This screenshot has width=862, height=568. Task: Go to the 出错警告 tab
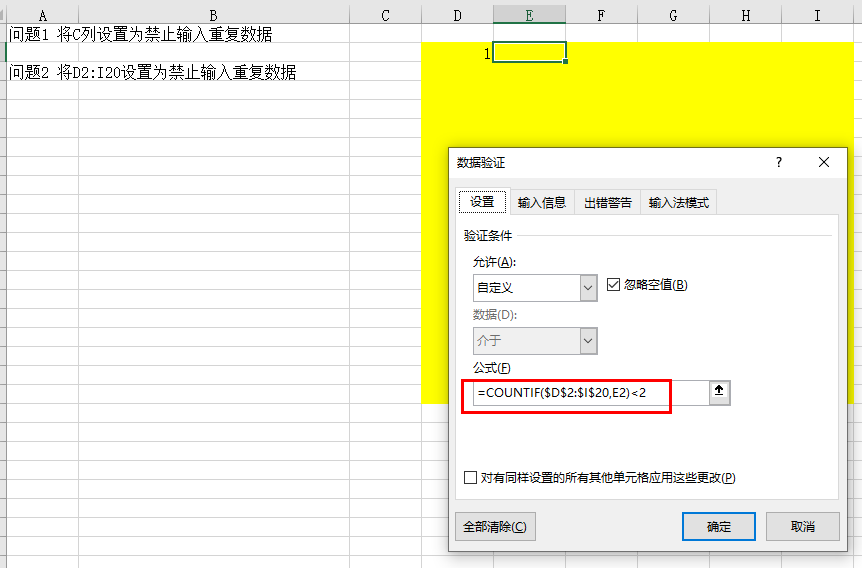point(608,202)
